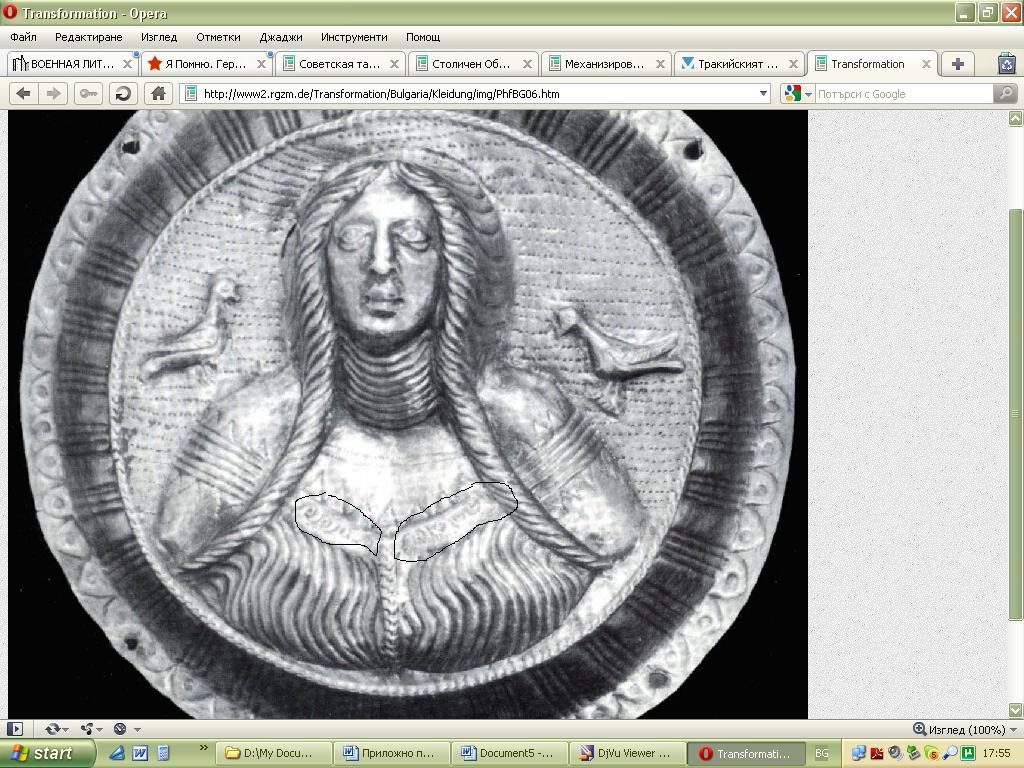Open a new tab with the plus button
The image size is (1024, 768).
(957, 64)
